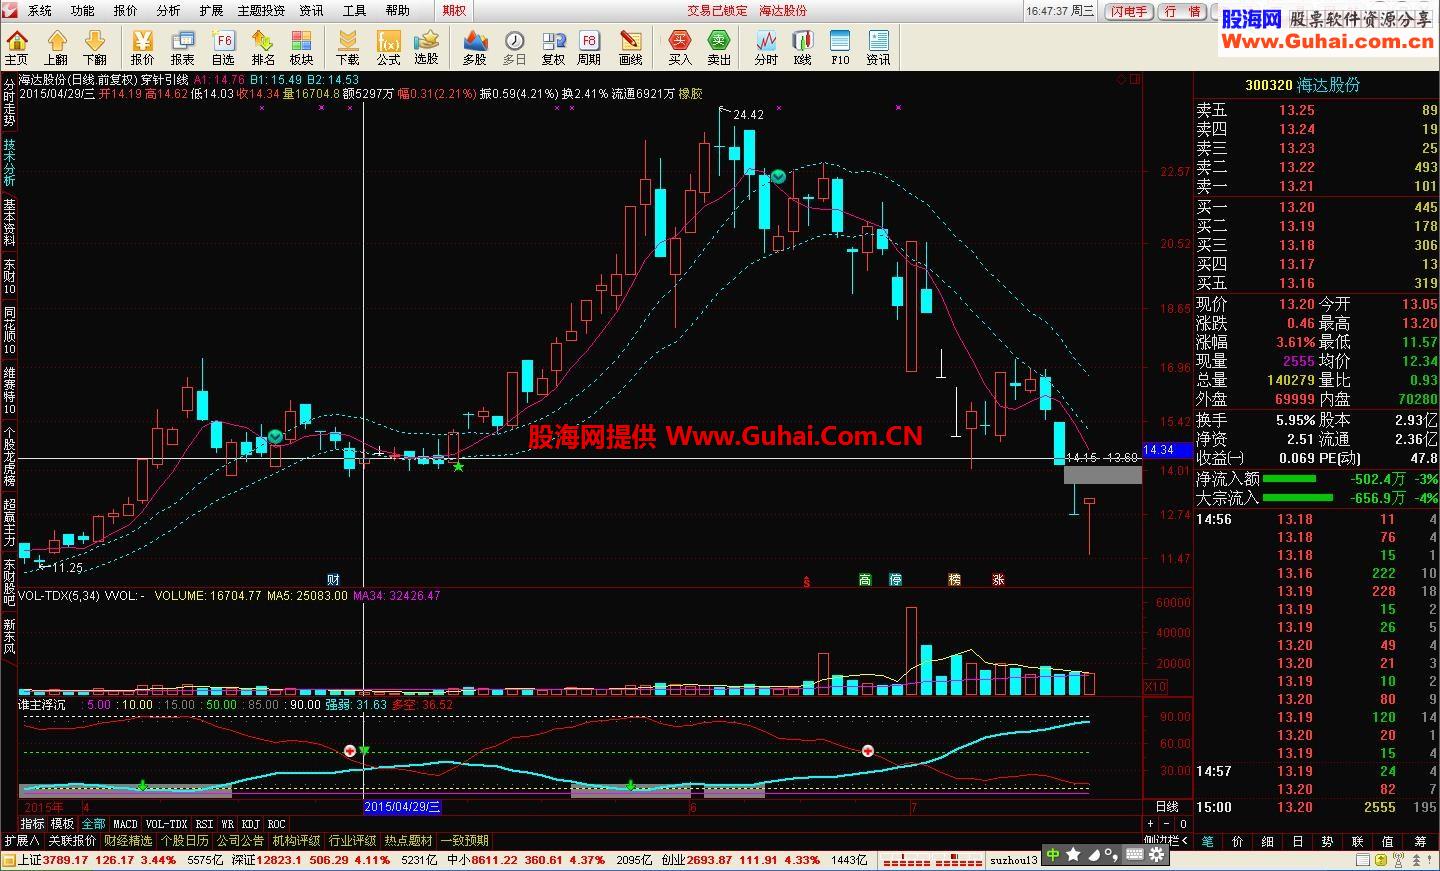Click the 行情 market button
Viewport: 1440px width, 871px height.
point(1183,11)
